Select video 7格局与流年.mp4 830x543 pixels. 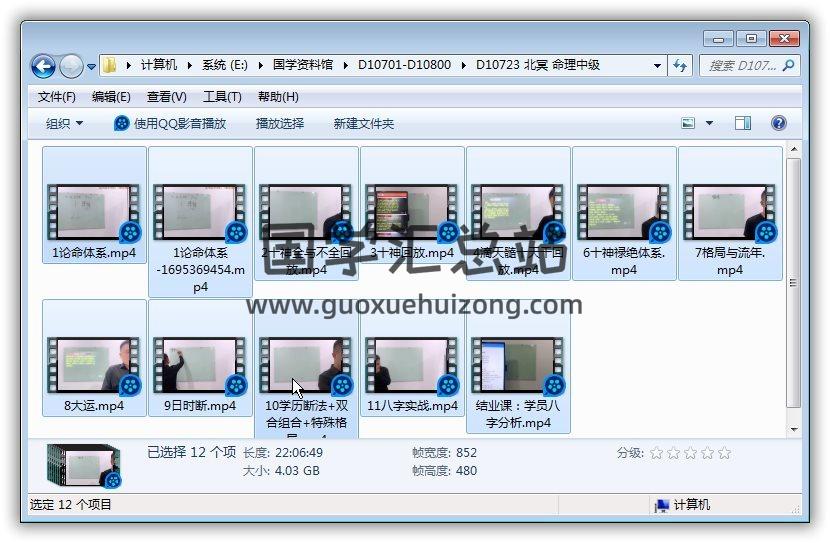tap(730, 213)
